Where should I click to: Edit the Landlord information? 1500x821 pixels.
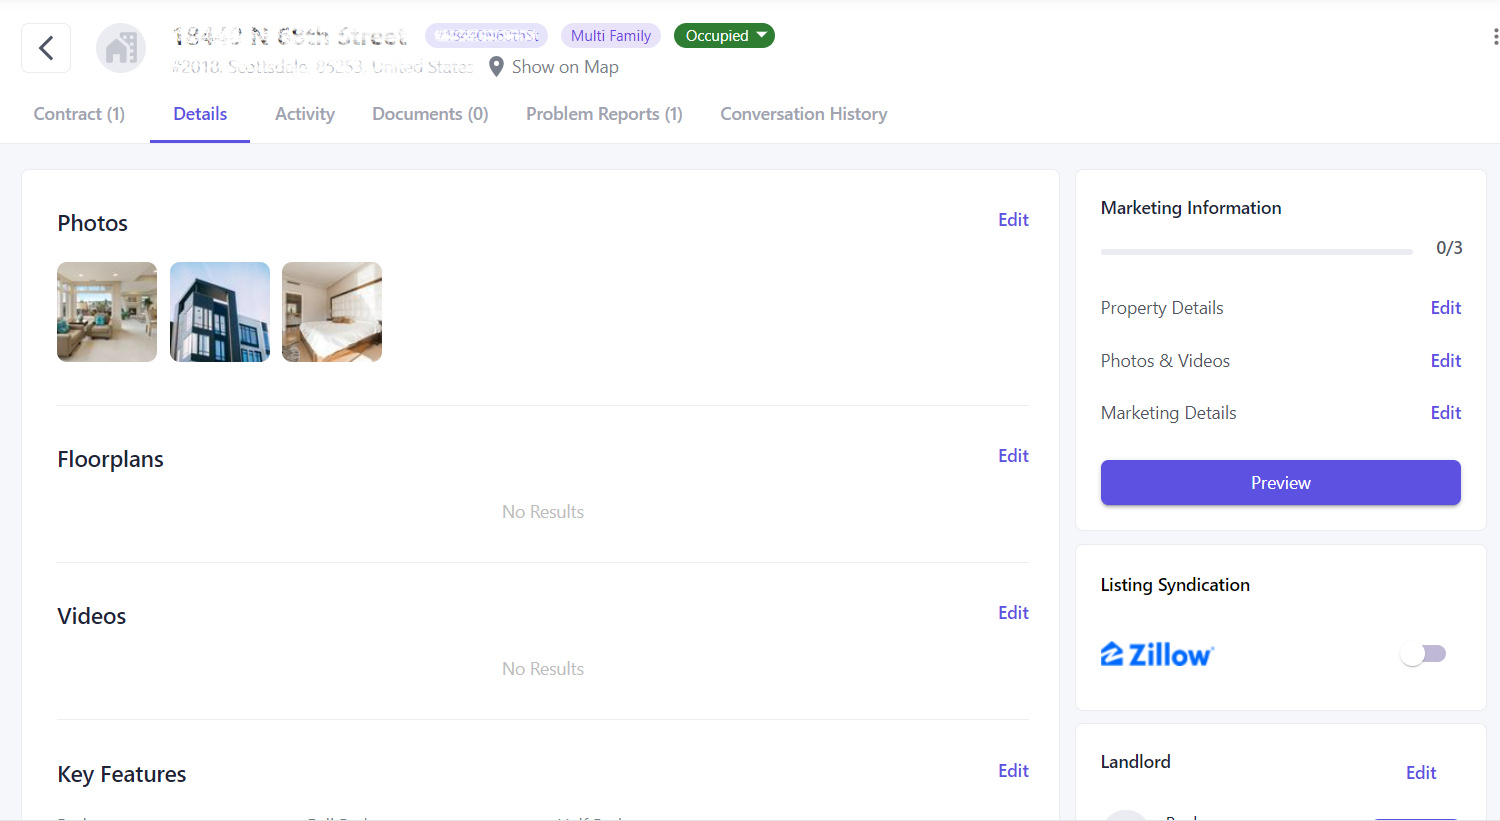1420,772
